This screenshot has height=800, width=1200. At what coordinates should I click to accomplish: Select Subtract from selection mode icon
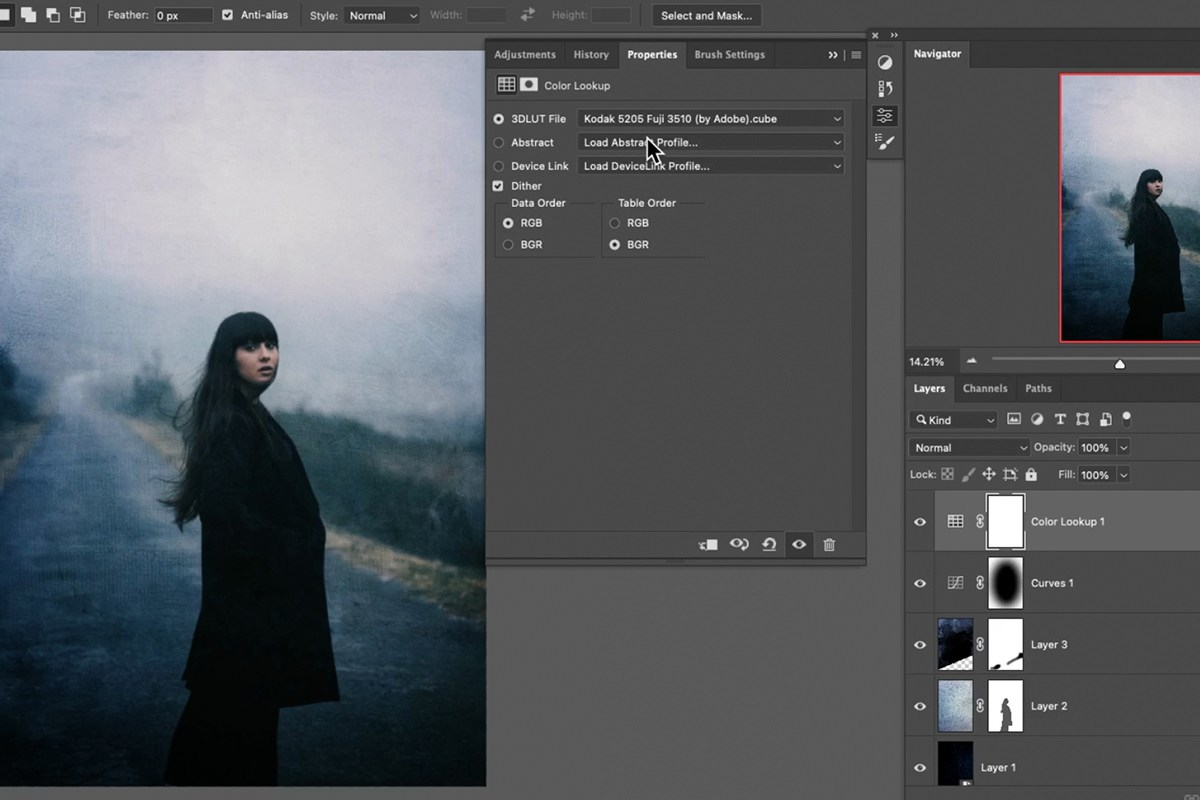point(52,15)
